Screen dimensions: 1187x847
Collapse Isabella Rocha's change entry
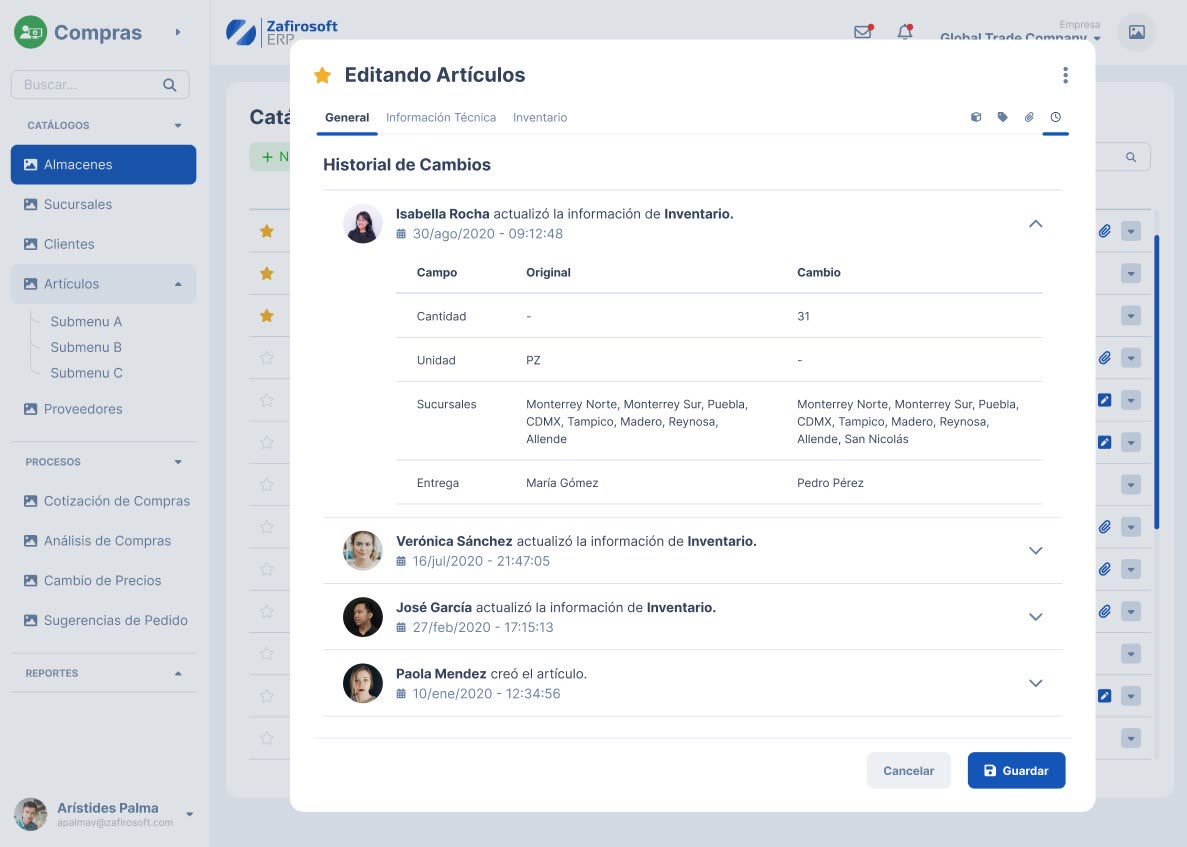click(1036, 223)
